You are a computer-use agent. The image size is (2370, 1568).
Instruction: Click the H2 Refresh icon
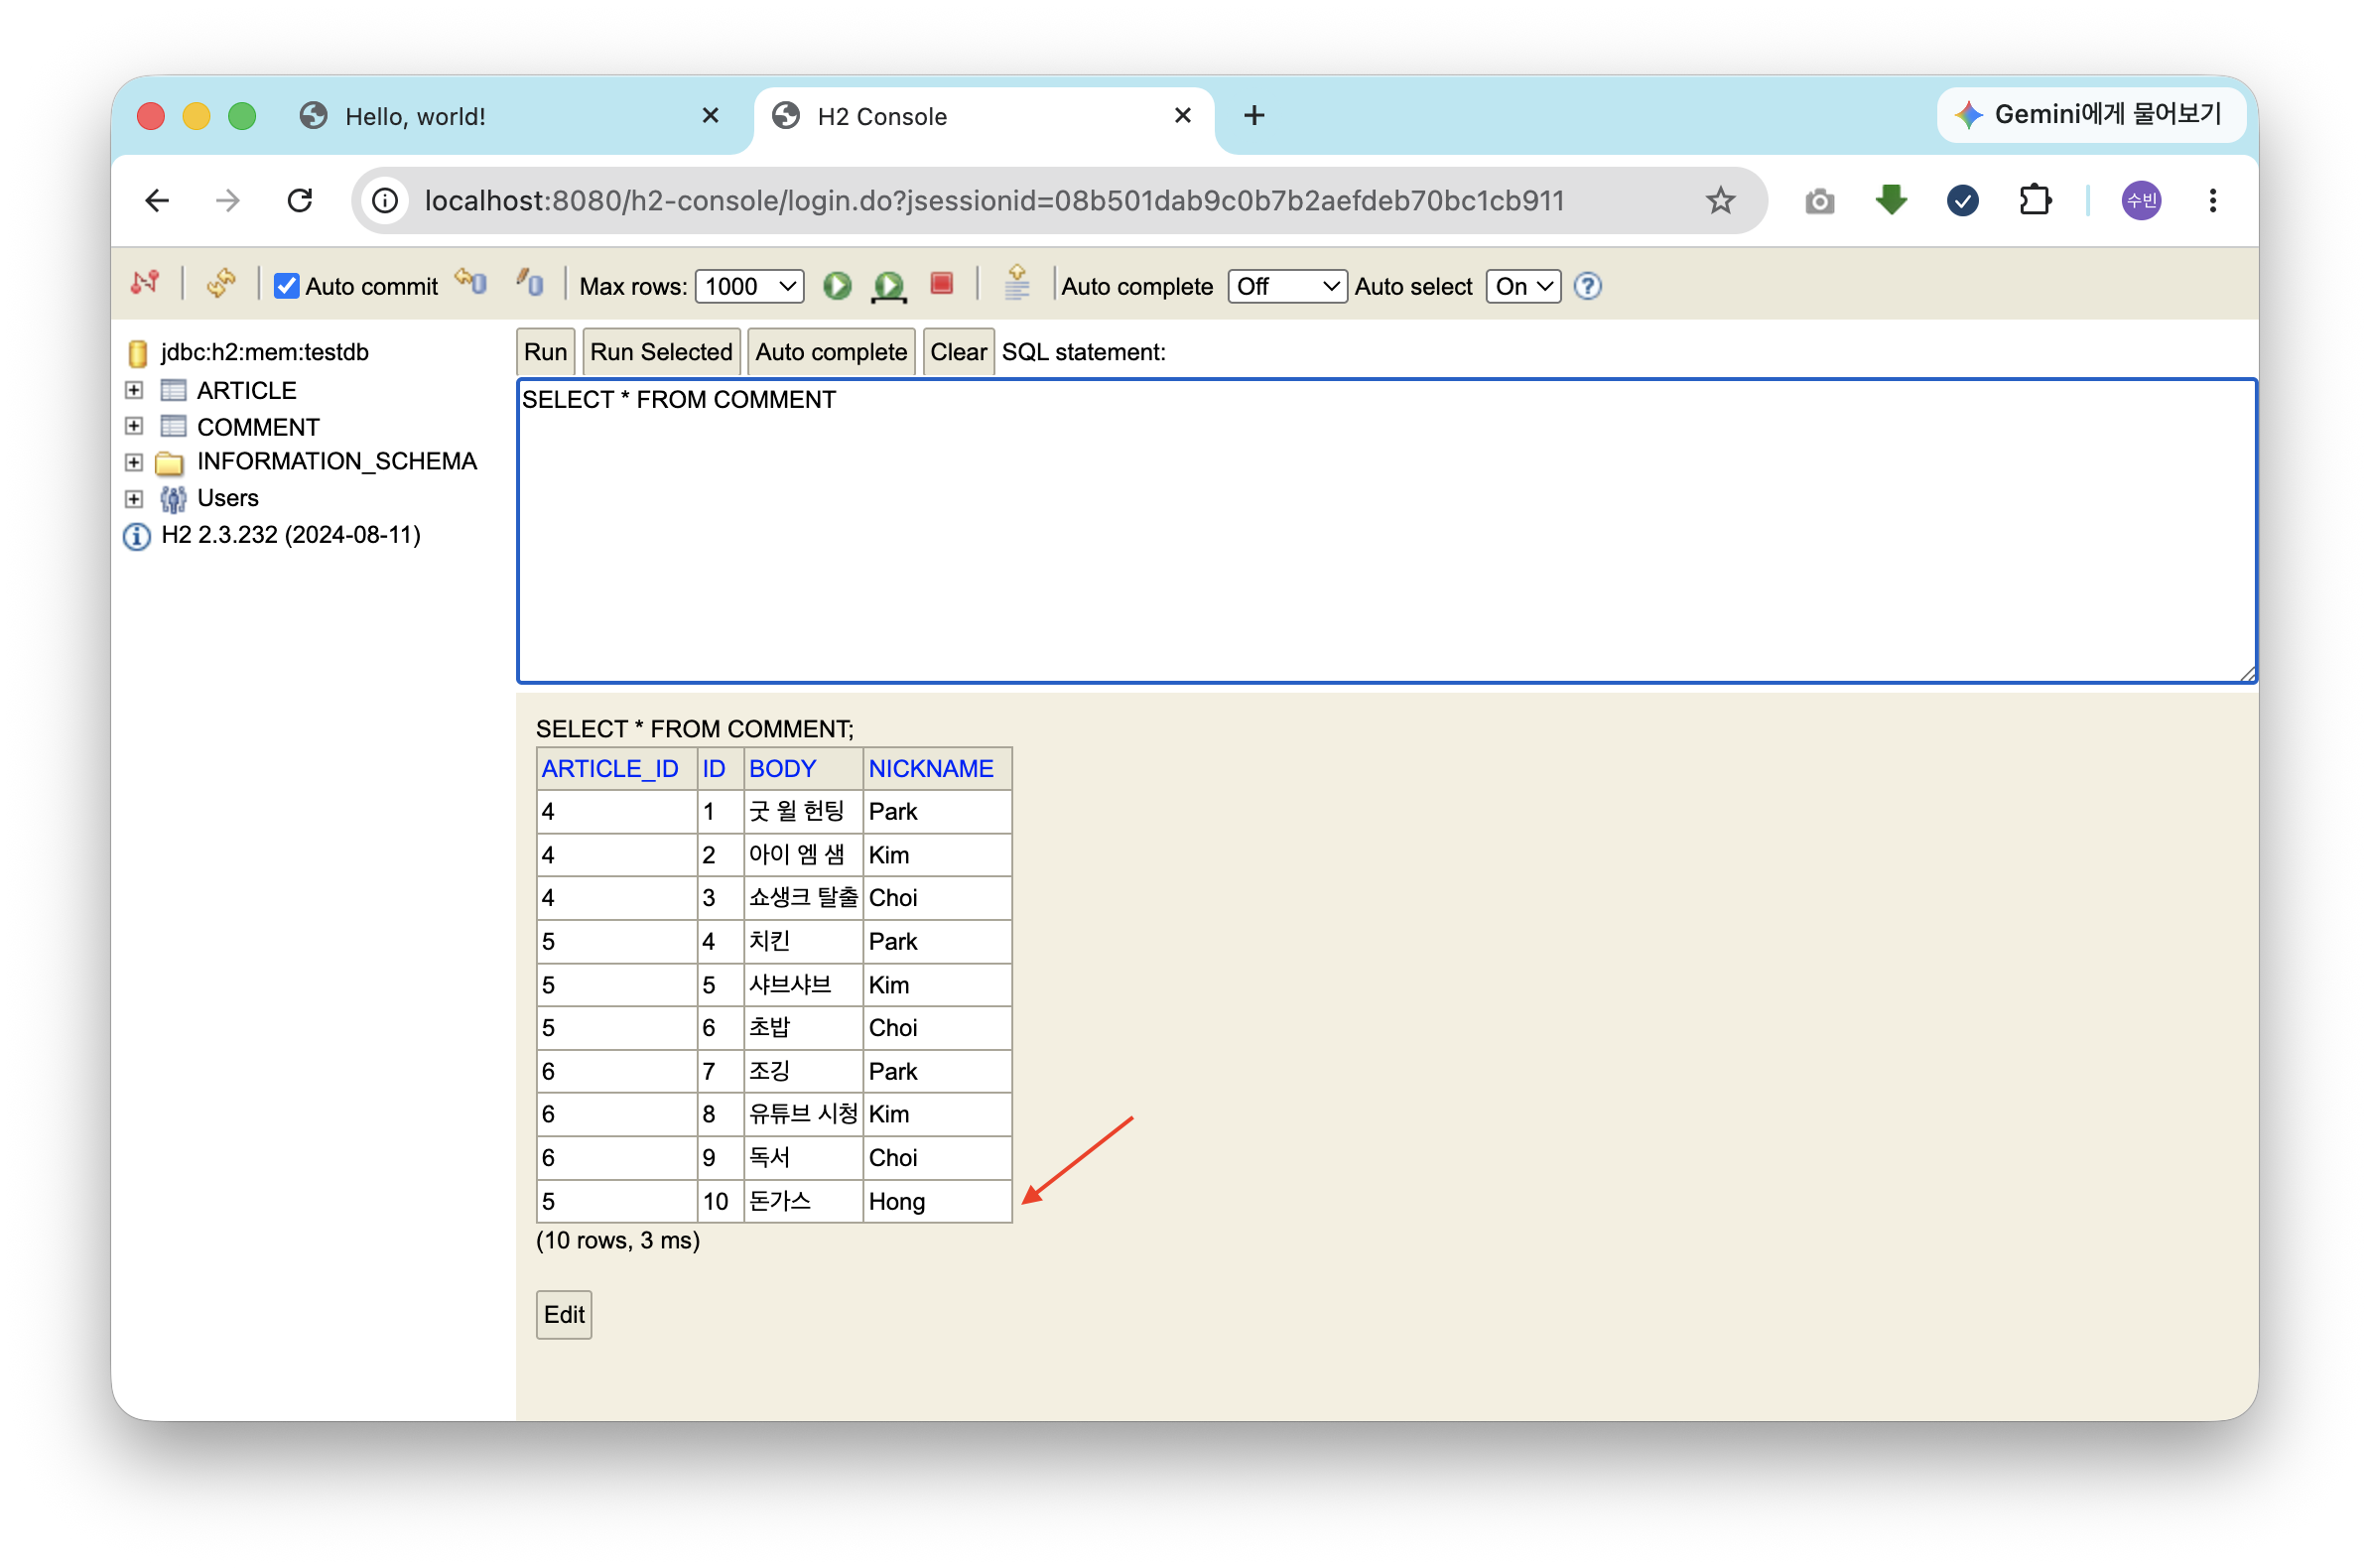coord(221,285)
